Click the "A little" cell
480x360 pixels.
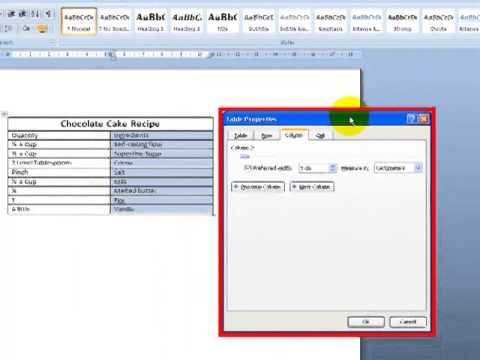click(x=59, y=209)
